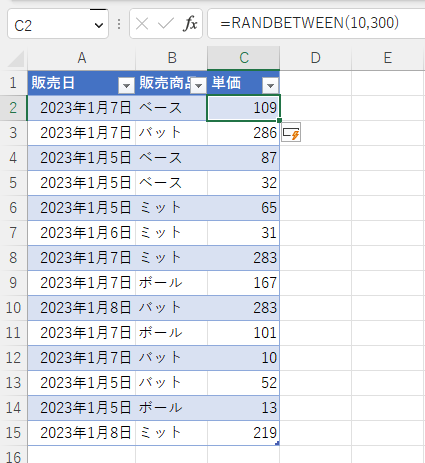
Task: Click the Insert Function fx icon
Action: [x=190, y=24]
